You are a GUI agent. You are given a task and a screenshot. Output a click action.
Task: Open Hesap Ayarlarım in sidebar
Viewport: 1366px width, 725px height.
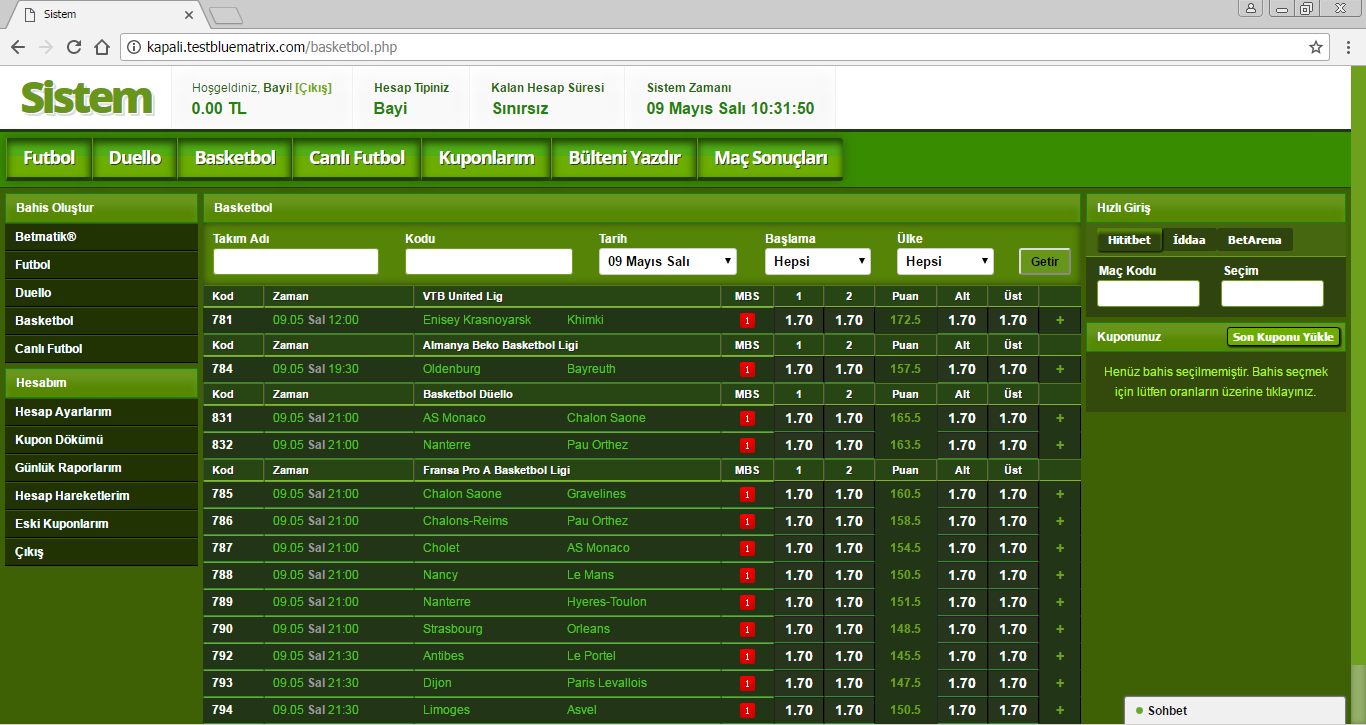point(101,412)
